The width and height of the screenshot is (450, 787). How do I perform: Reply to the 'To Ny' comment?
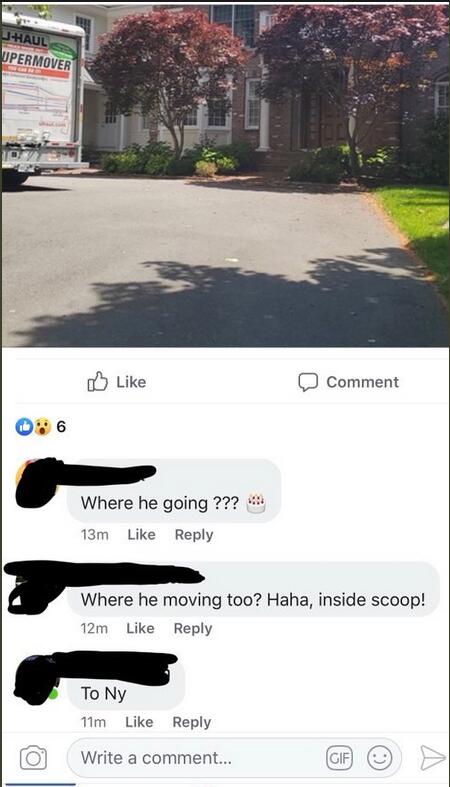click(192, 723)
